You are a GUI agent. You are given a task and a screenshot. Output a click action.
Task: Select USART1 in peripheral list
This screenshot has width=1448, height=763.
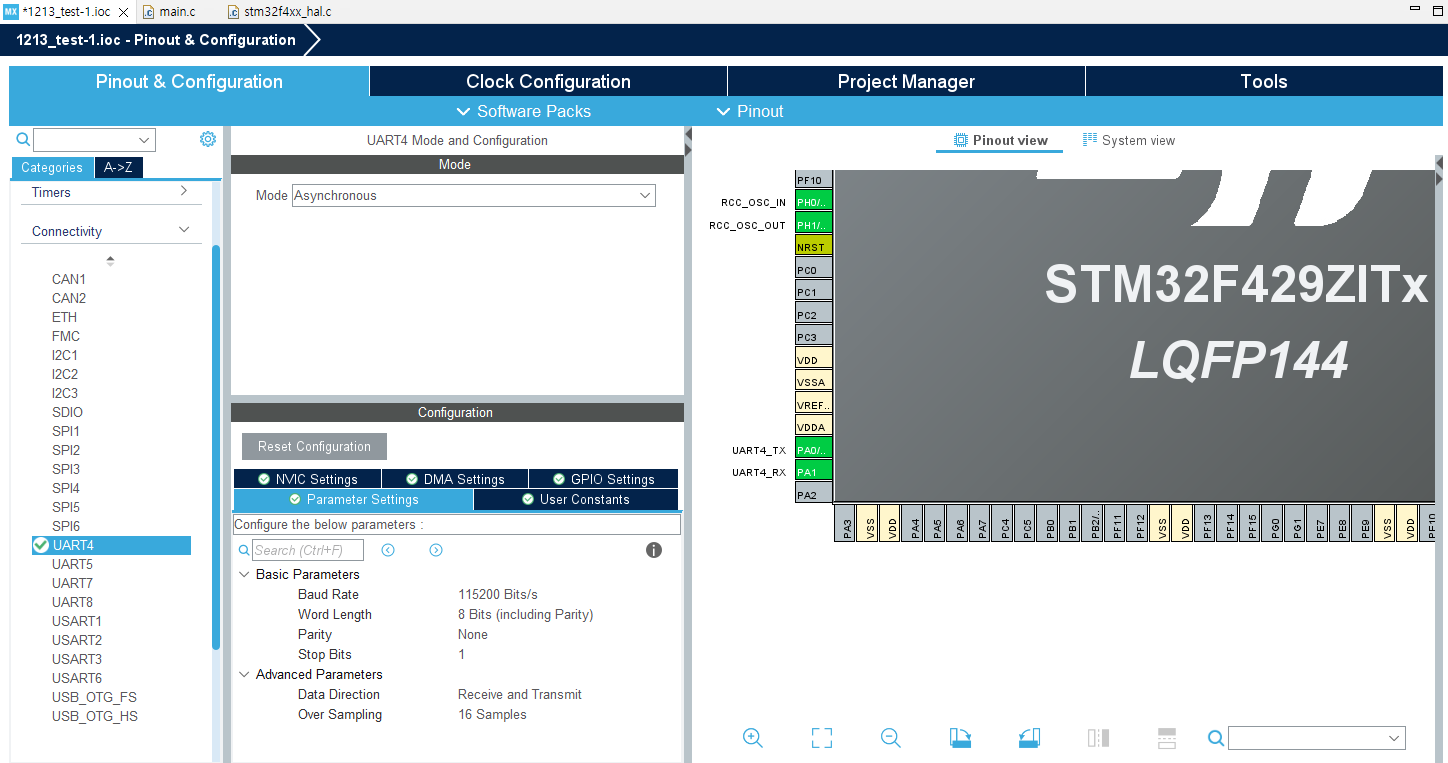coord(77,621)
